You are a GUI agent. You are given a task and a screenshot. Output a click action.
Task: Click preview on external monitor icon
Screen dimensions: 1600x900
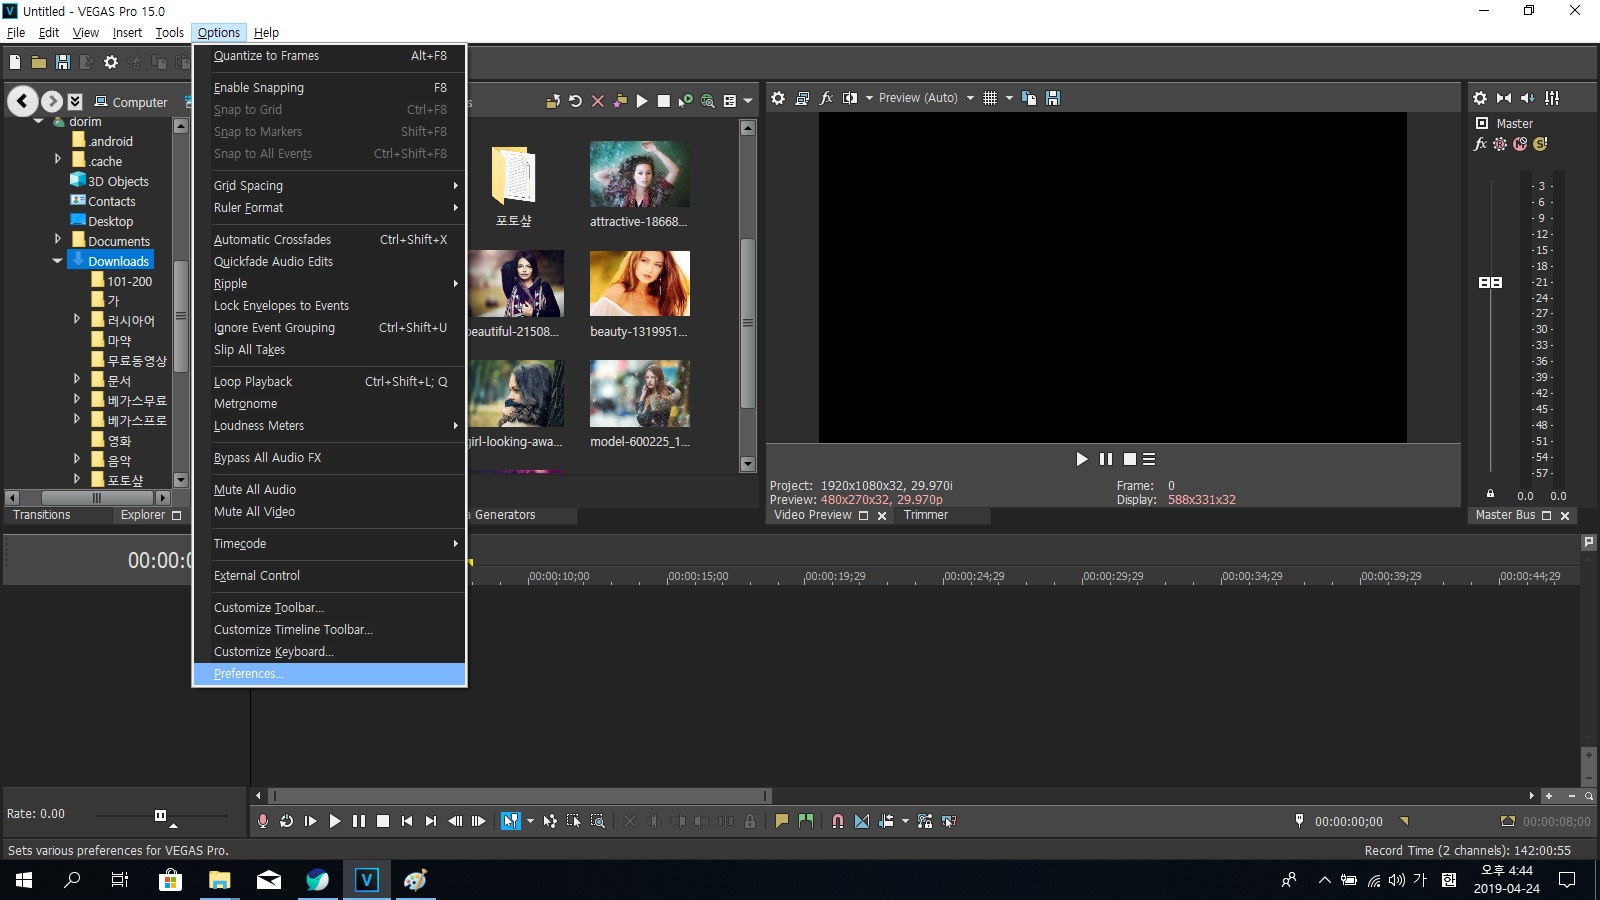pos(802,98)
